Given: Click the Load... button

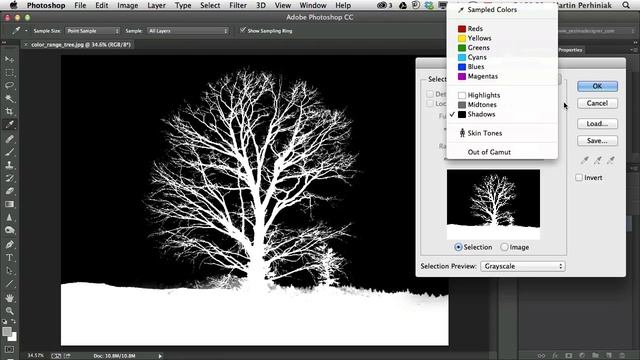Looking at the screenshot, I should 597,124.
